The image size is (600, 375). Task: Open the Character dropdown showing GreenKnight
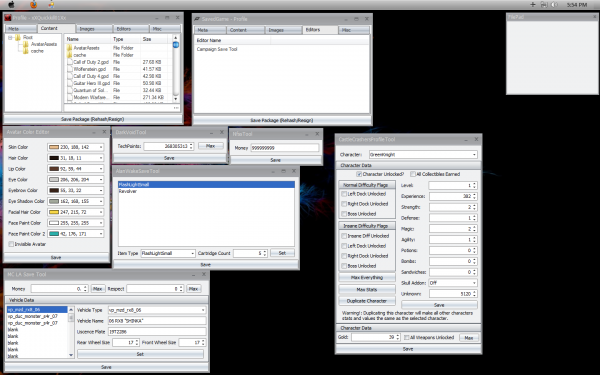coord(423,155)
